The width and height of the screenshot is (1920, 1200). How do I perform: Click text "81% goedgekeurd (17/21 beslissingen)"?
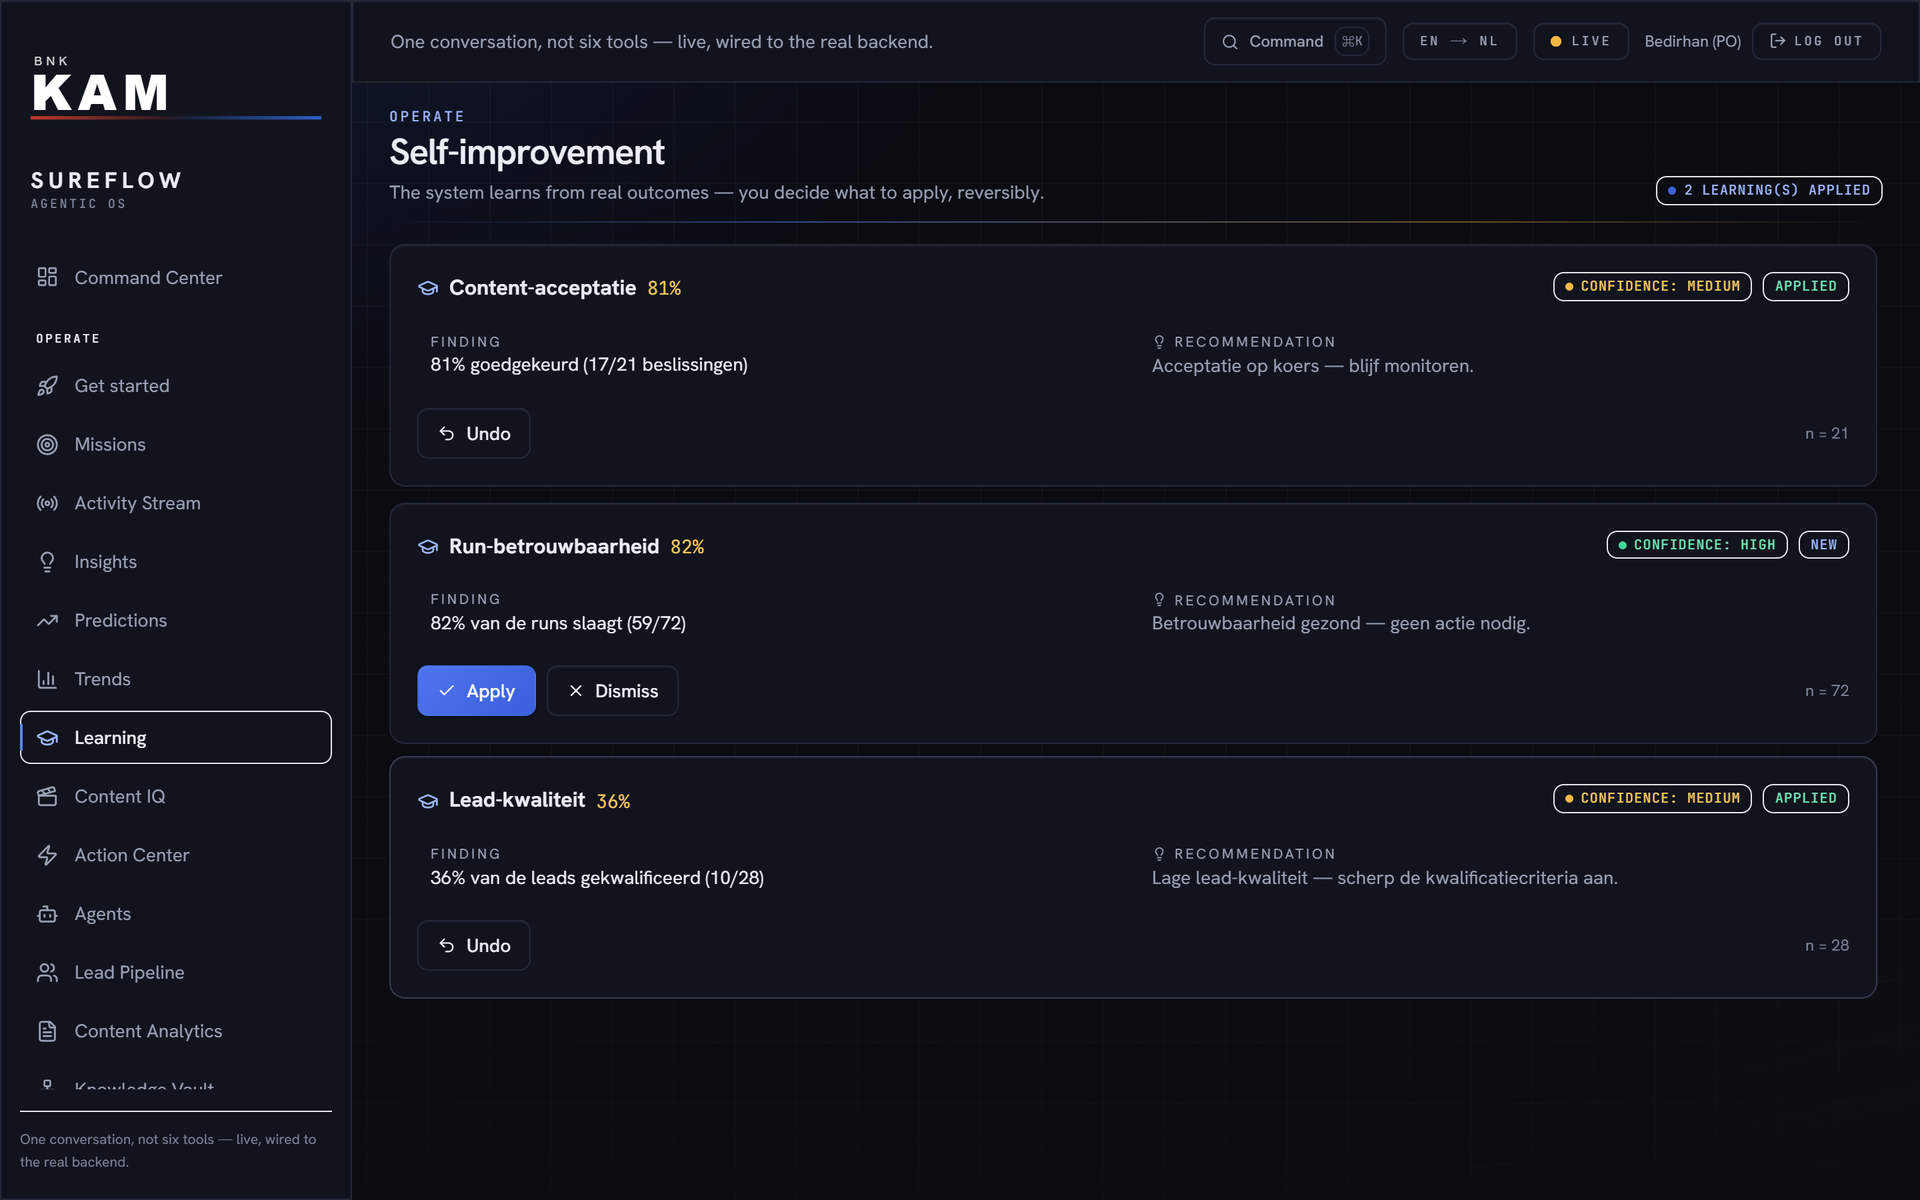click(589, 365)
